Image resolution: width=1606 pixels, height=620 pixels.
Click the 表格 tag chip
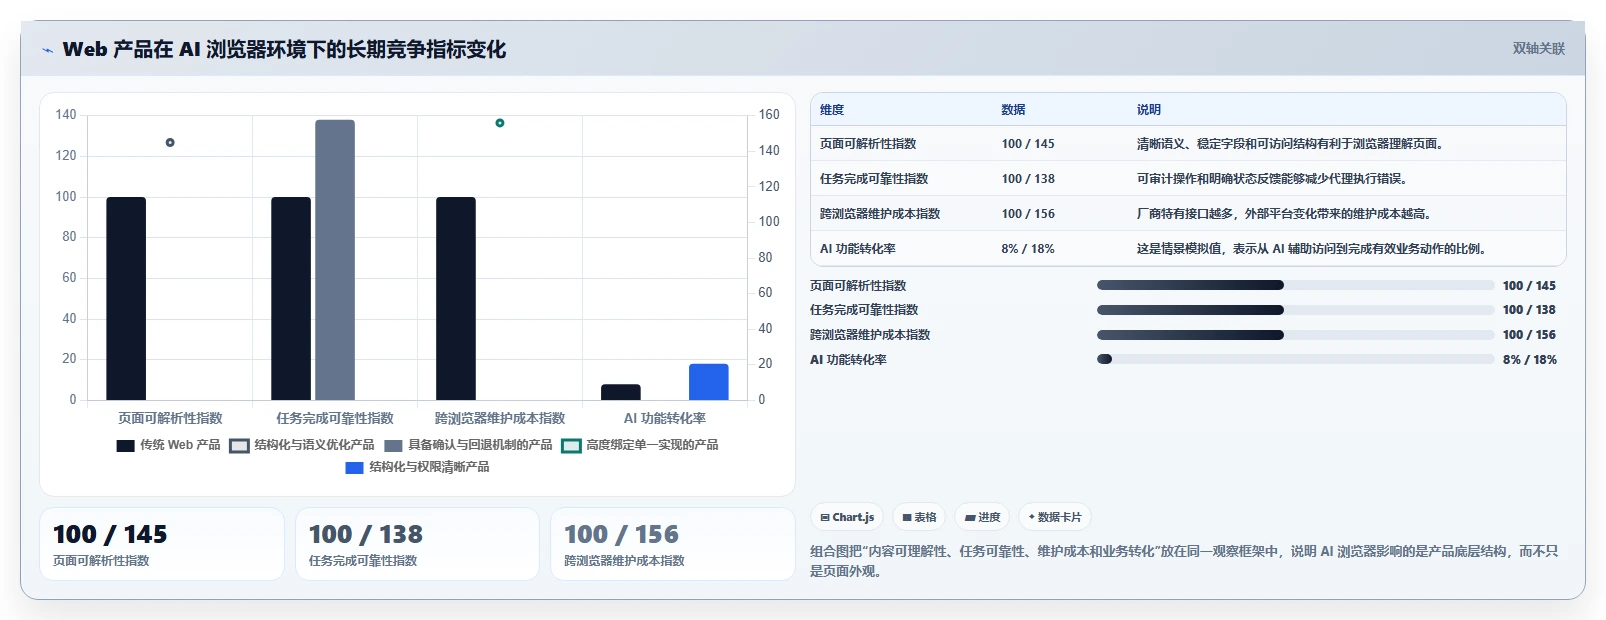click(918, 517)
